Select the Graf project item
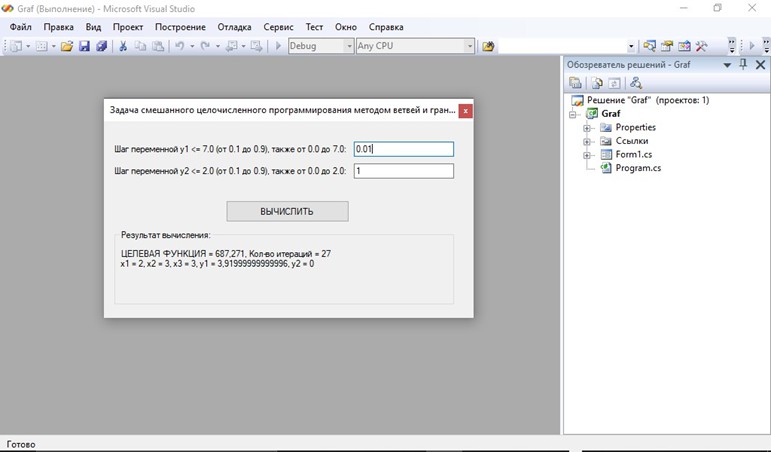 611,114
